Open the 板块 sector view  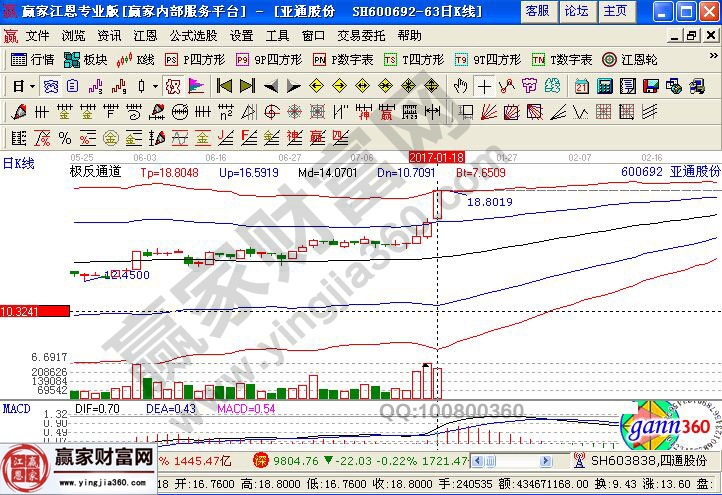86,60
